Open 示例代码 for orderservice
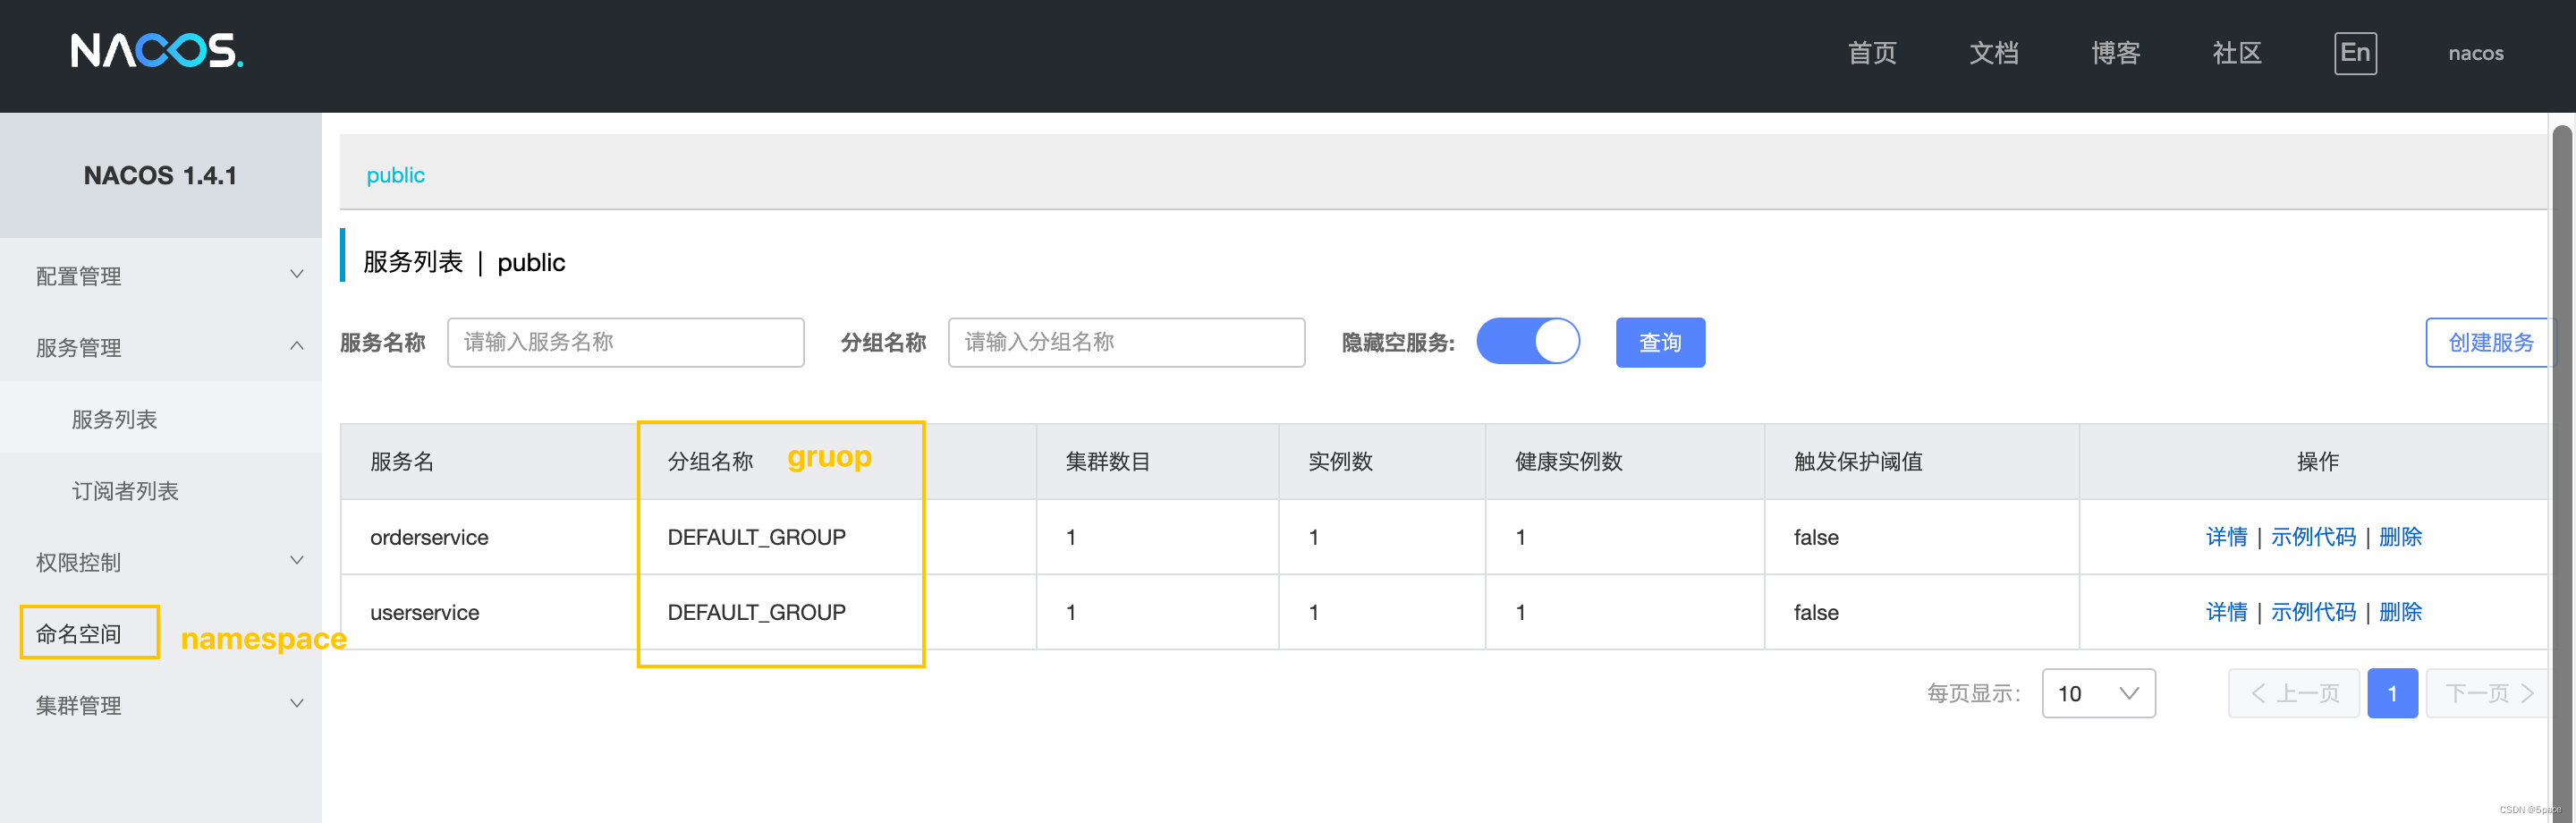2576x823 pixels. coord(2313,537)
